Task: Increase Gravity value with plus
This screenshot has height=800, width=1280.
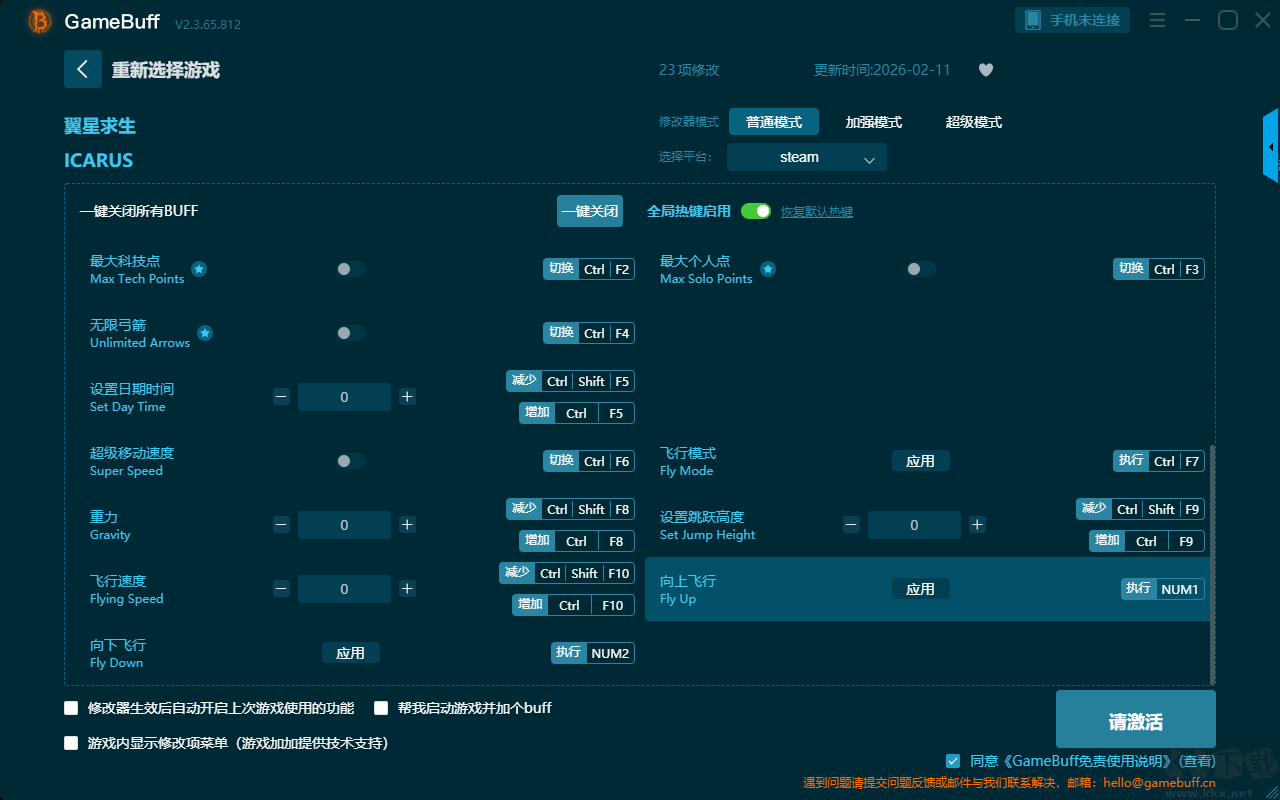Action: (x=407, y=525)
